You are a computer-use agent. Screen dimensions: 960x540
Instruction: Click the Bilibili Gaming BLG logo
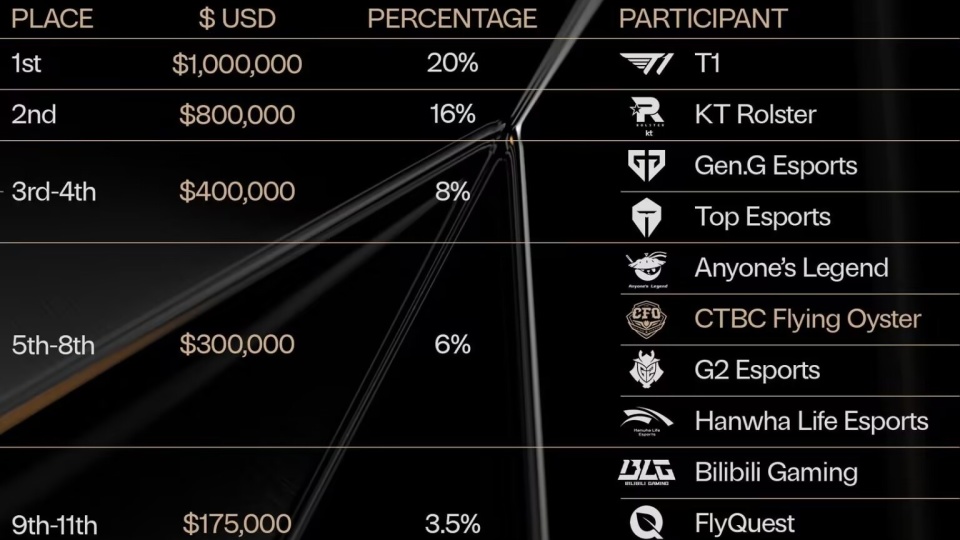[646, 472]
